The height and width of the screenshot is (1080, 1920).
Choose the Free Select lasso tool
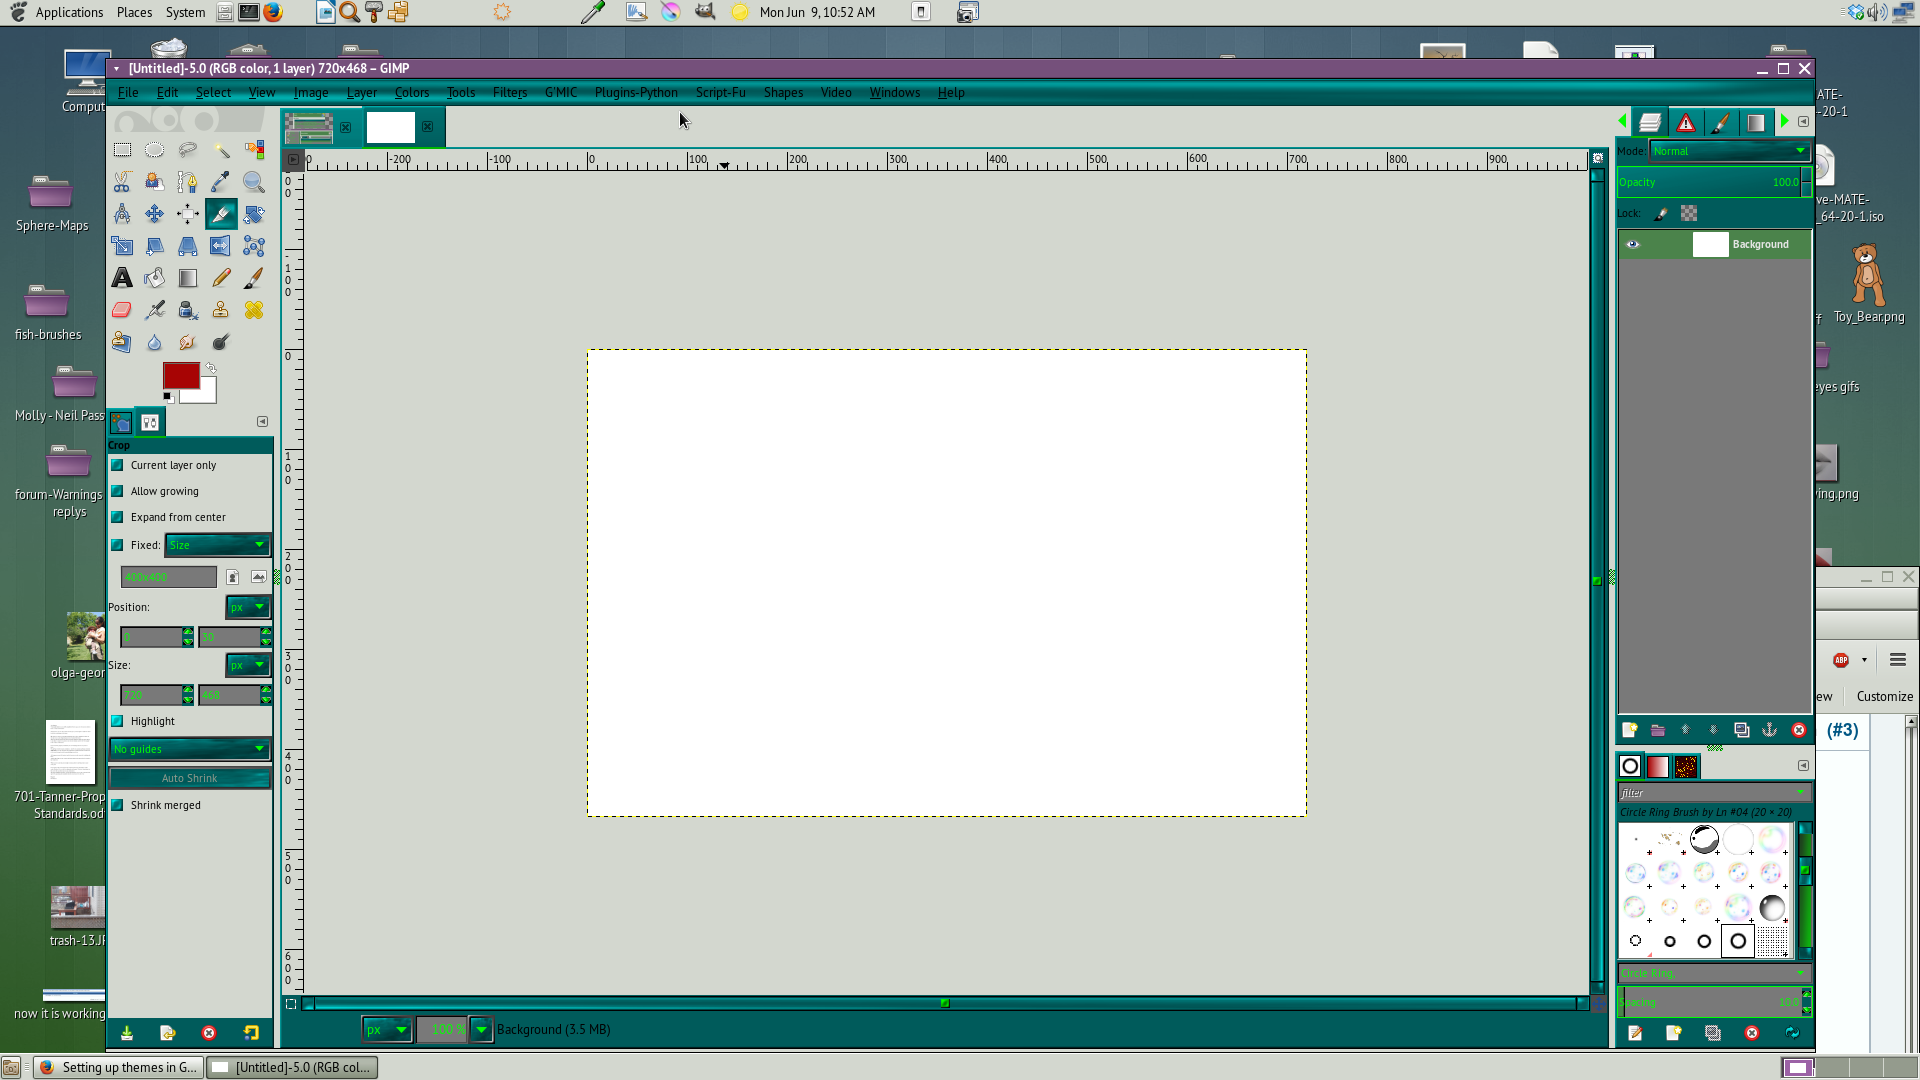point(188,150)
